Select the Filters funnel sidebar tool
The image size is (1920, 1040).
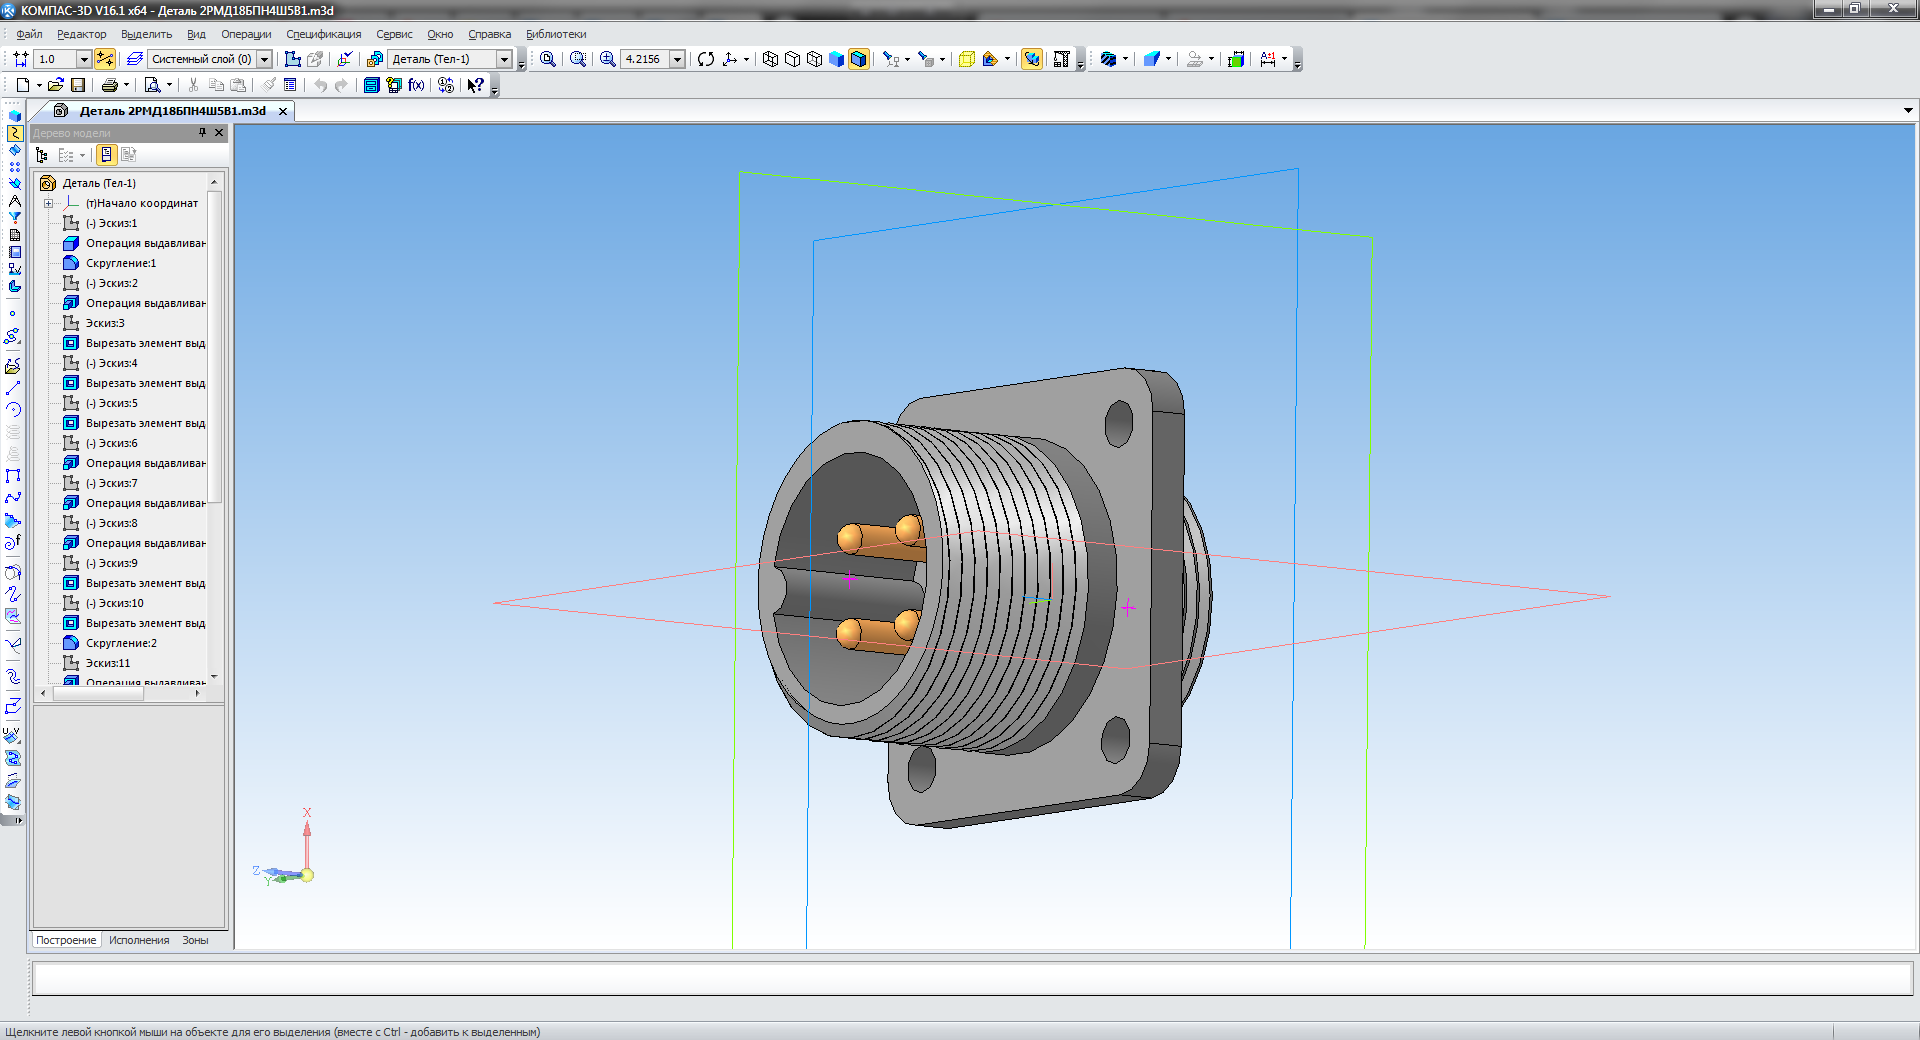pyautogui.click(x=14, y=218)
